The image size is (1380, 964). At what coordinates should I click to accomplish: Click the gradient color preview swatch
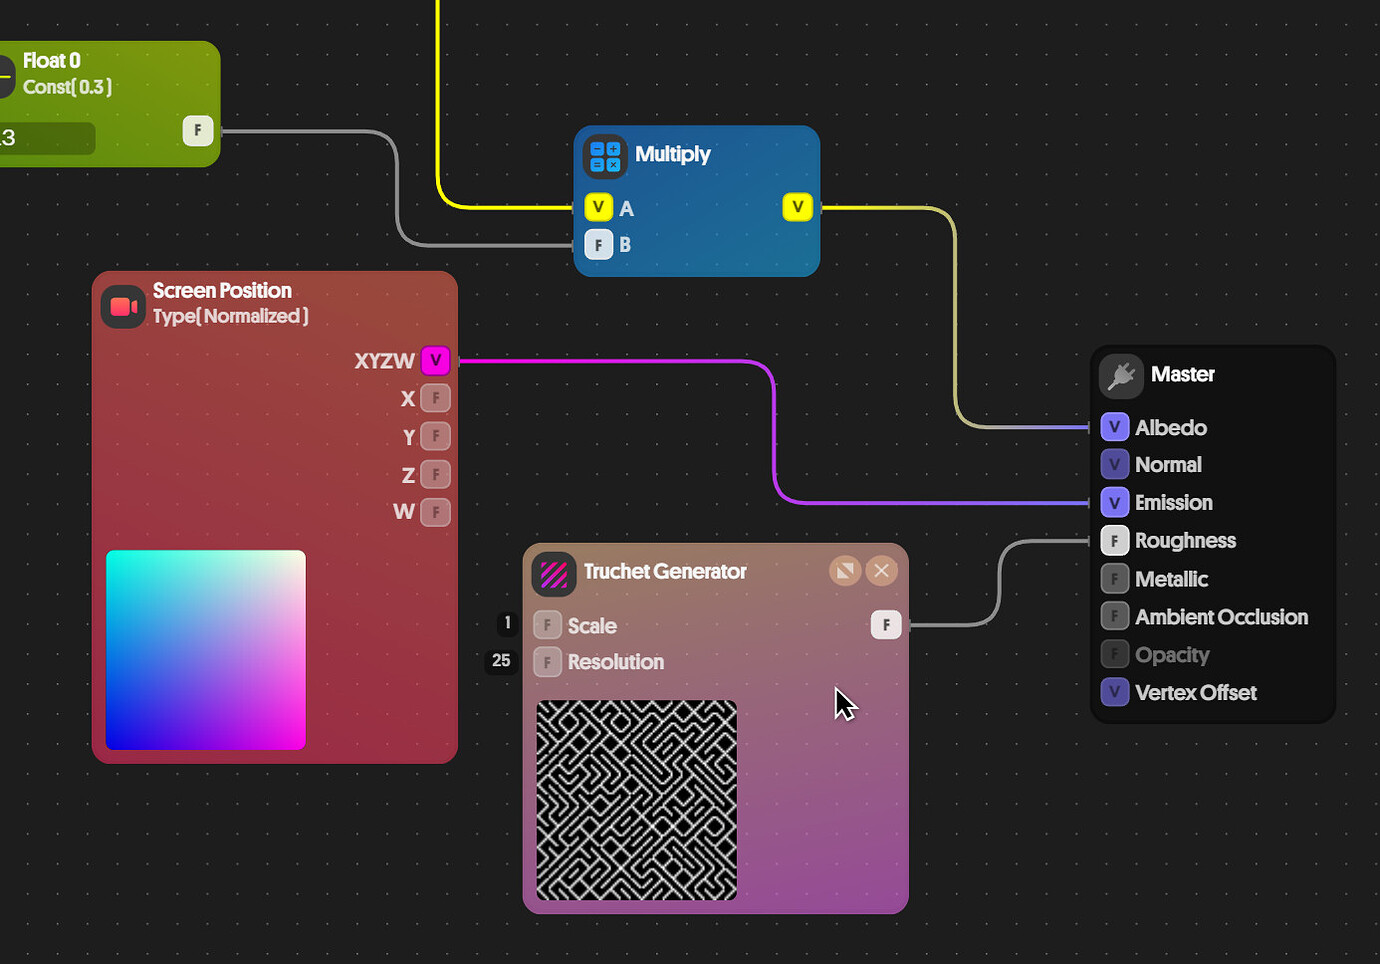205,650
